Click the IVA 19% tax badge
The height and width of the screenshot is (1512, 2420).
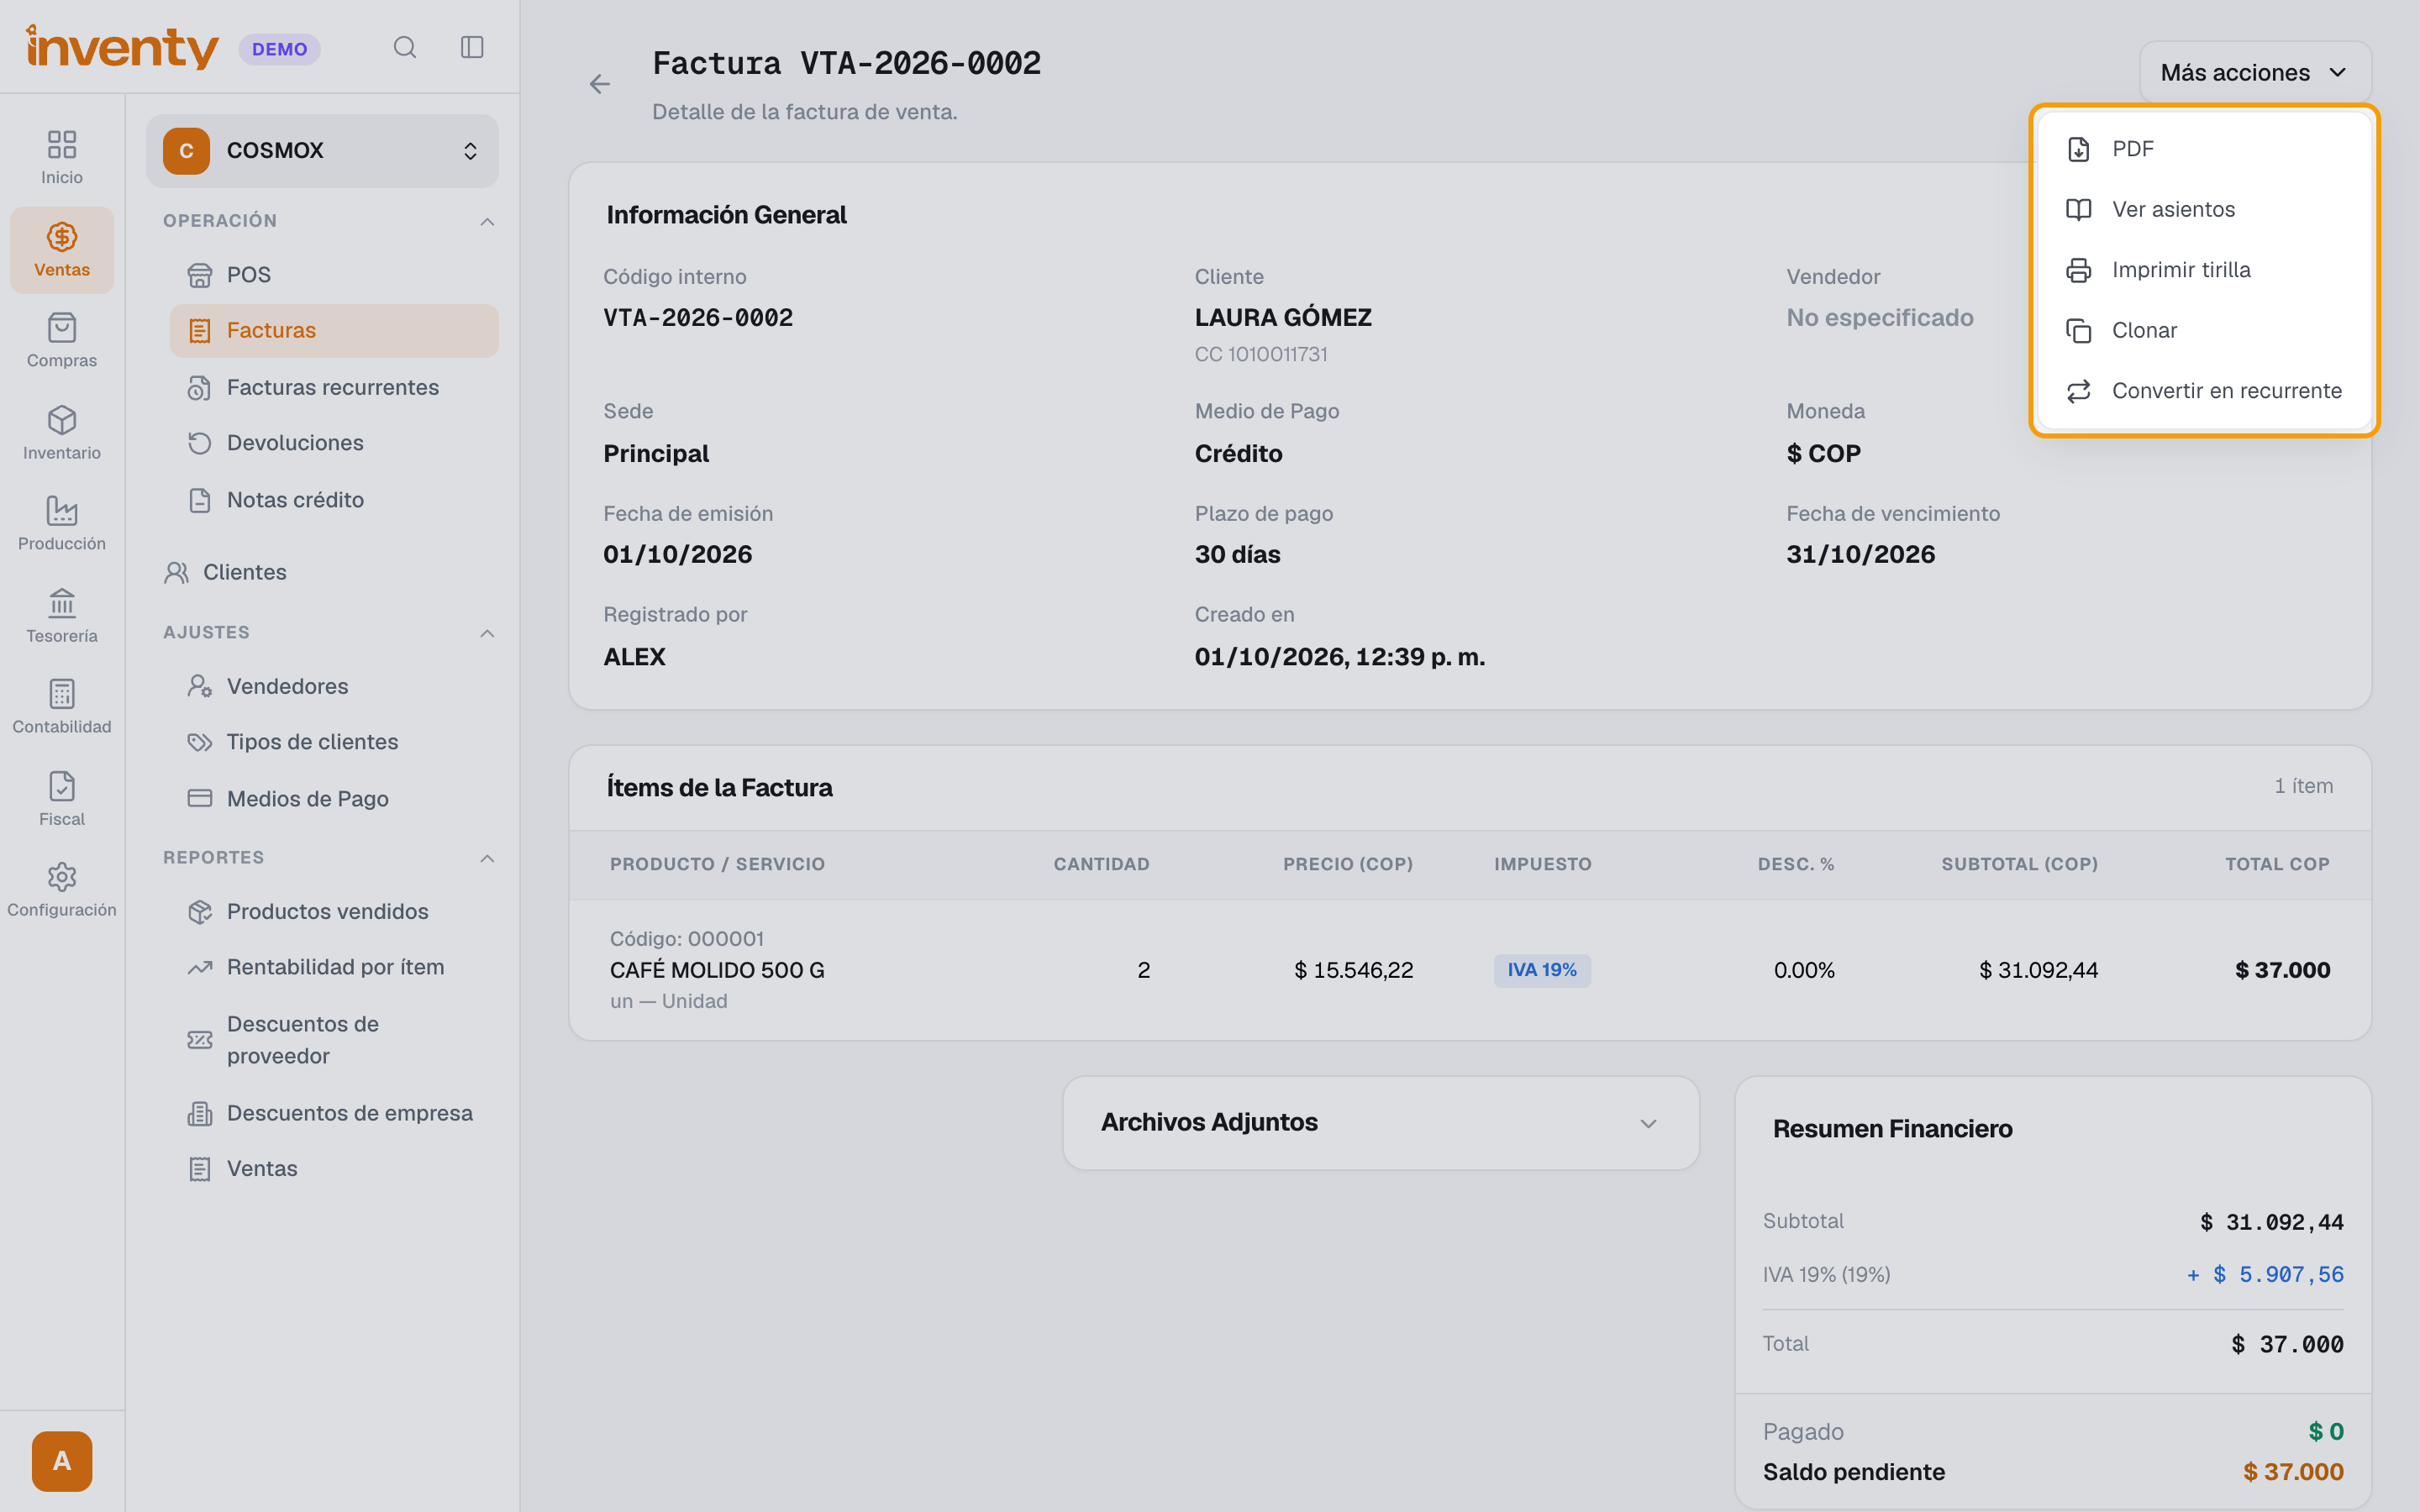pyautogui.click(x=1542, y=970)
